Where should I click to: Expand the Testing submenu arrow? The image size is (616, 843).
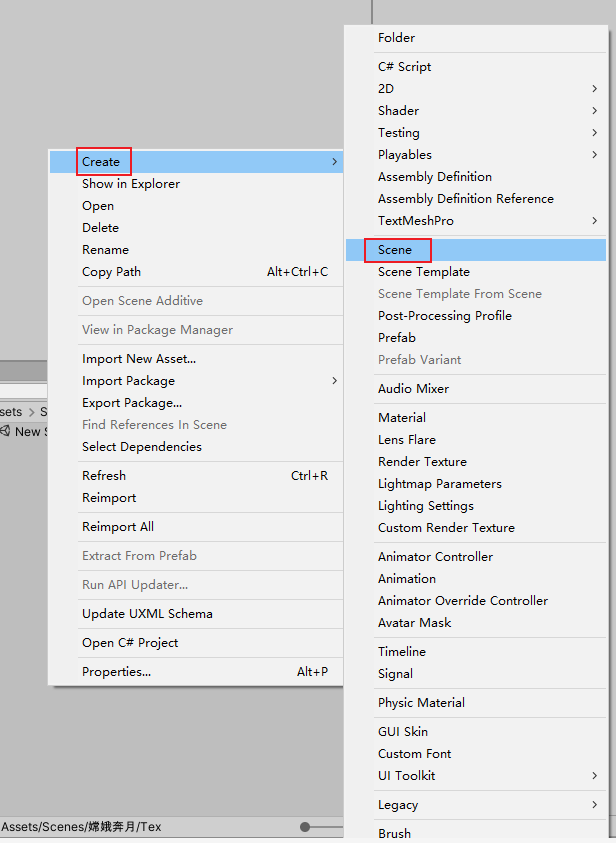coord(594,133)
